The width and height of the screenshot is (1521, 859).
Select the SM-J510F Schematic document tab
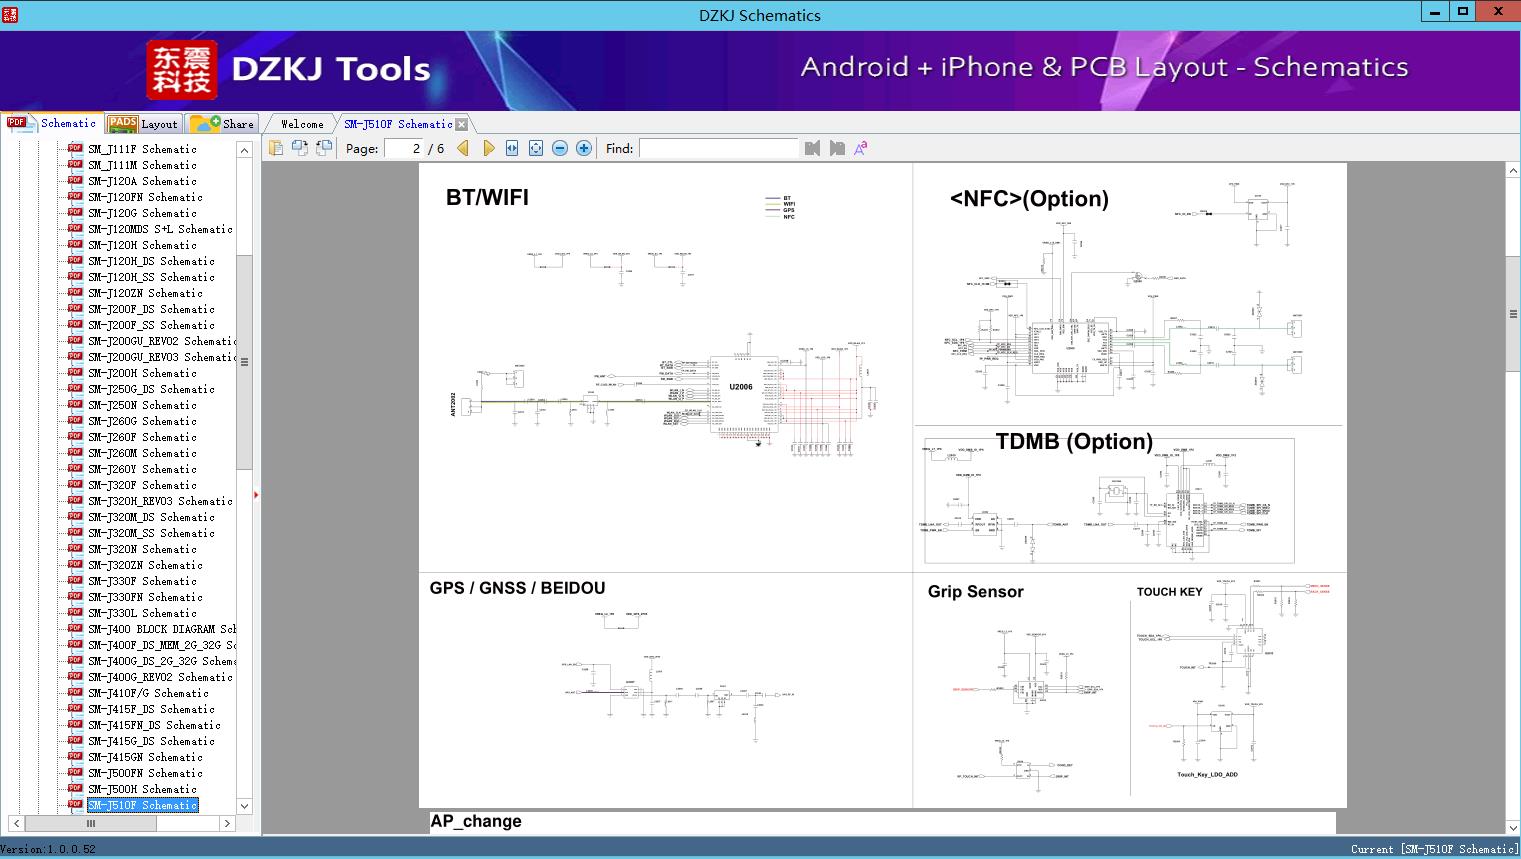(x=398, y=124)
